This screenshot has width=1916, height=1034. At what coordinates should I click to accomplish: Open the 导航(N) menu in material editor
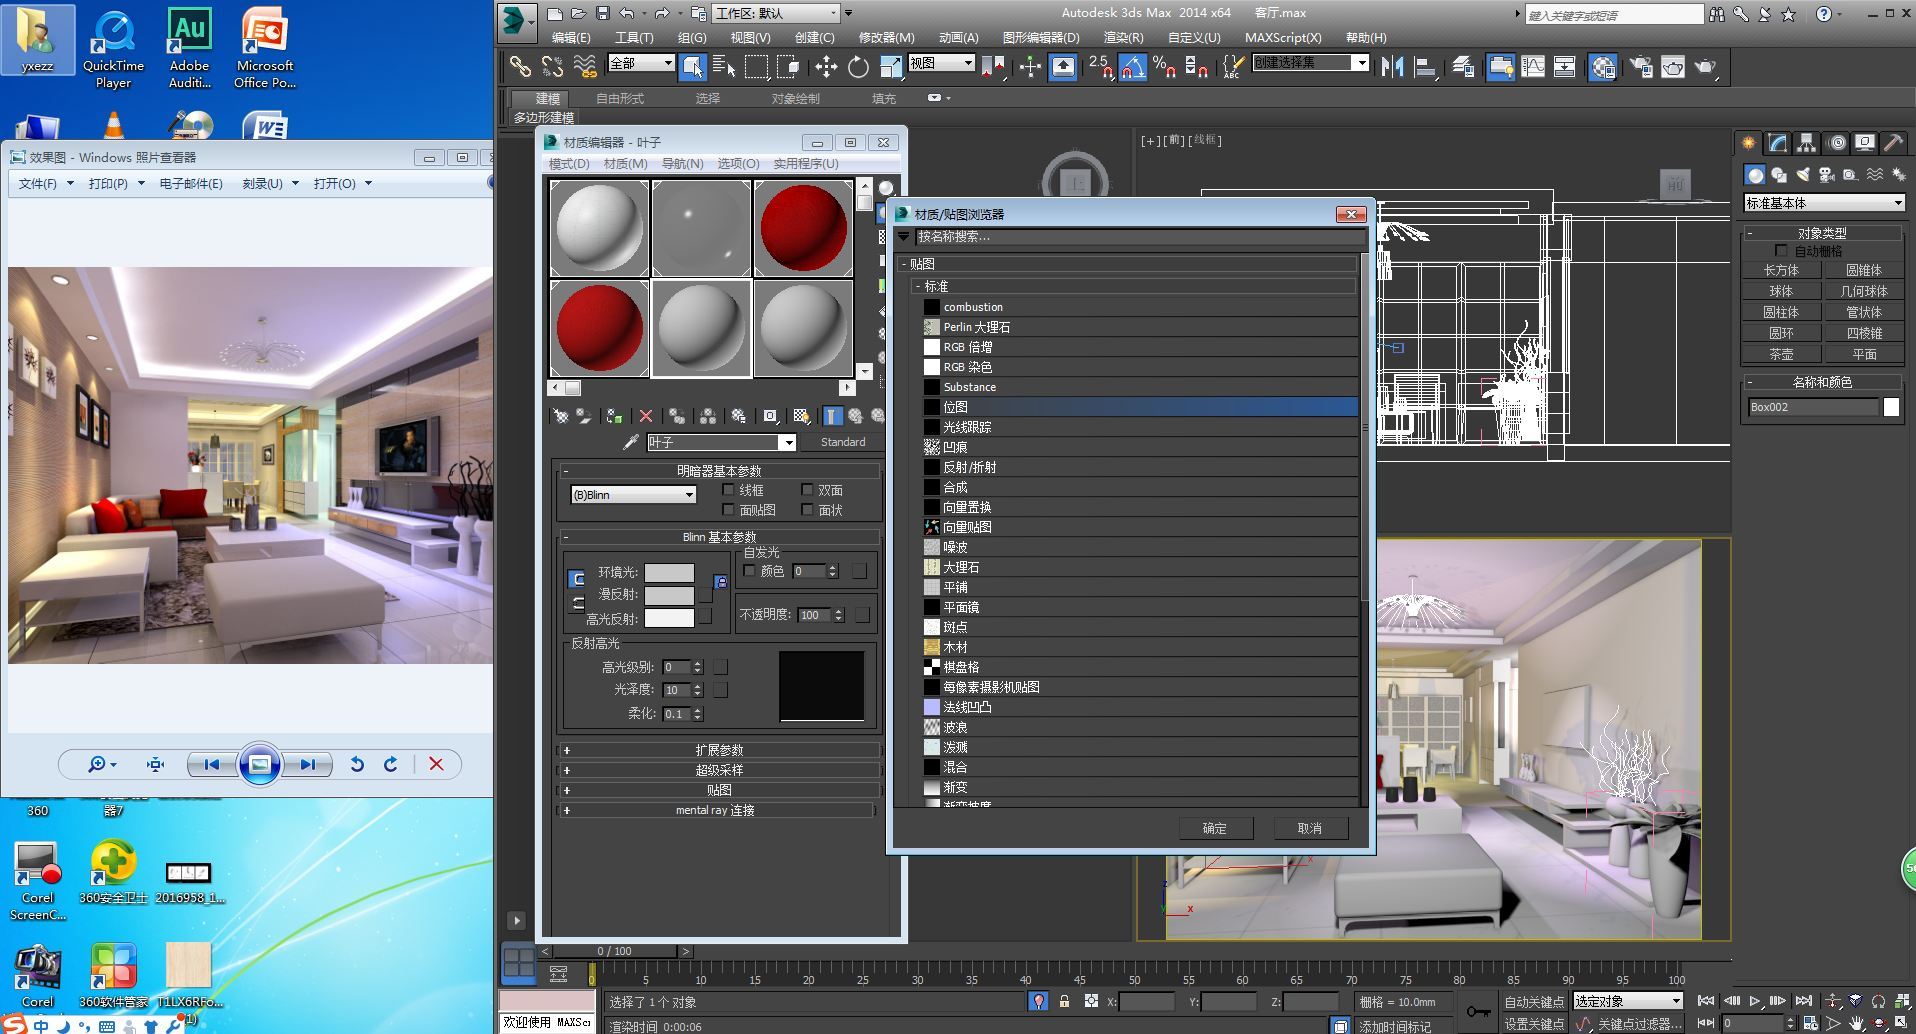point(682,164)
